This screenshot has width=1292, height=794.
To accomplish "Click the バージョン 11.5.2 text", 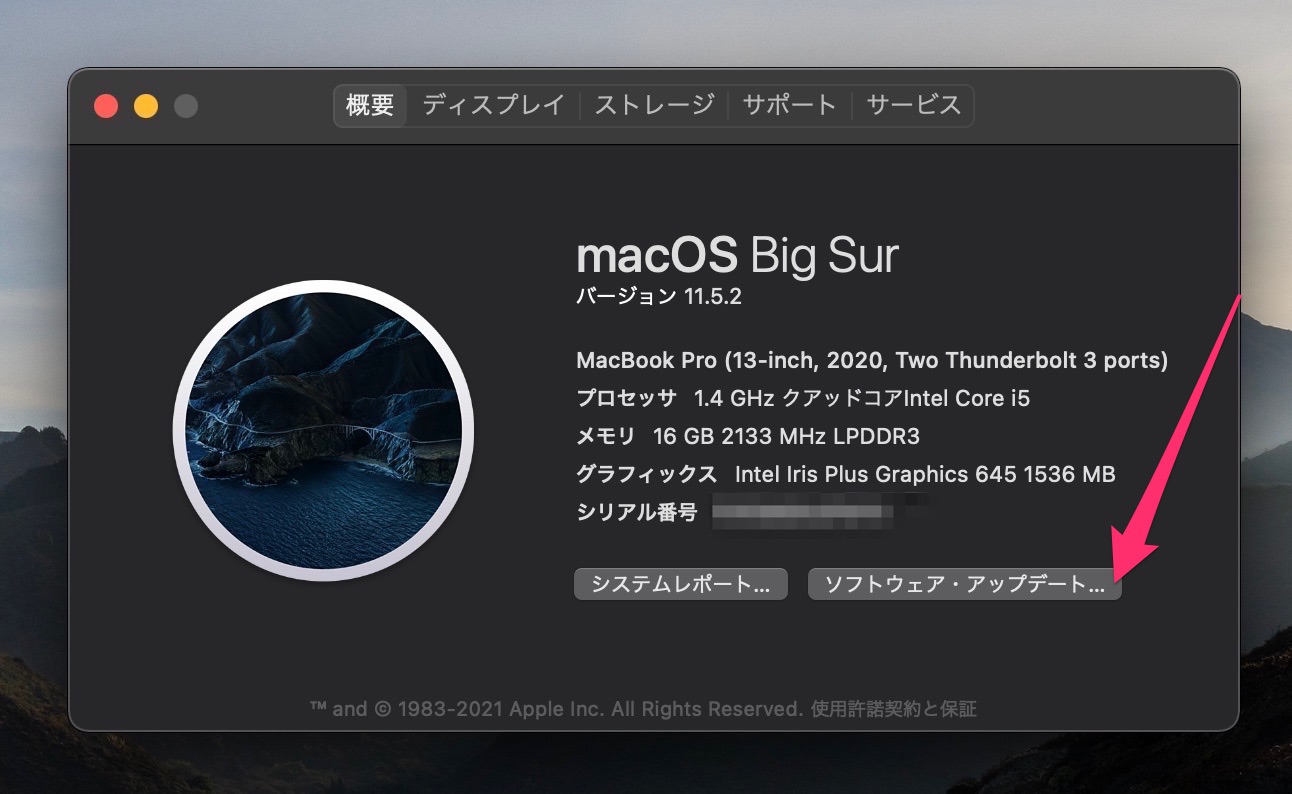I will (659, 297).
